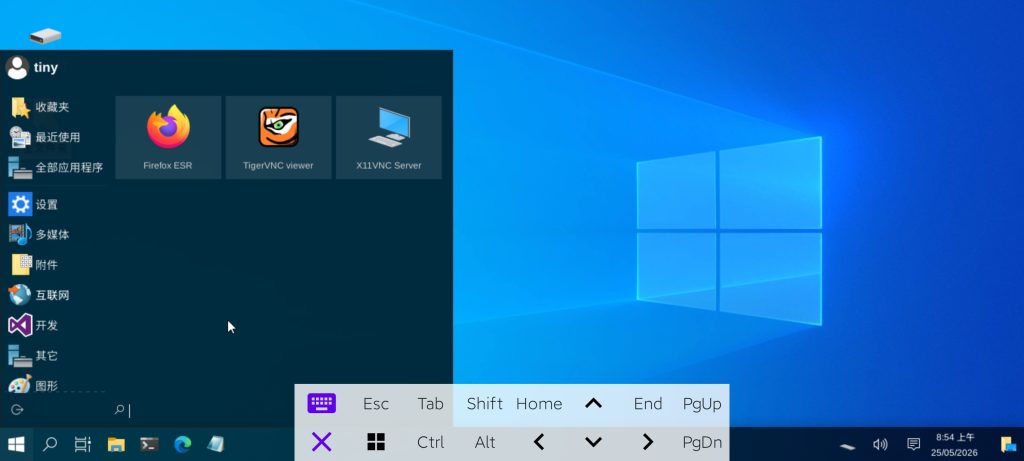This screenshot has height=461, width=1024.
Task: Open the terminal icon on the taskbar
Action: pyautogui.click(x=150, y=445)
